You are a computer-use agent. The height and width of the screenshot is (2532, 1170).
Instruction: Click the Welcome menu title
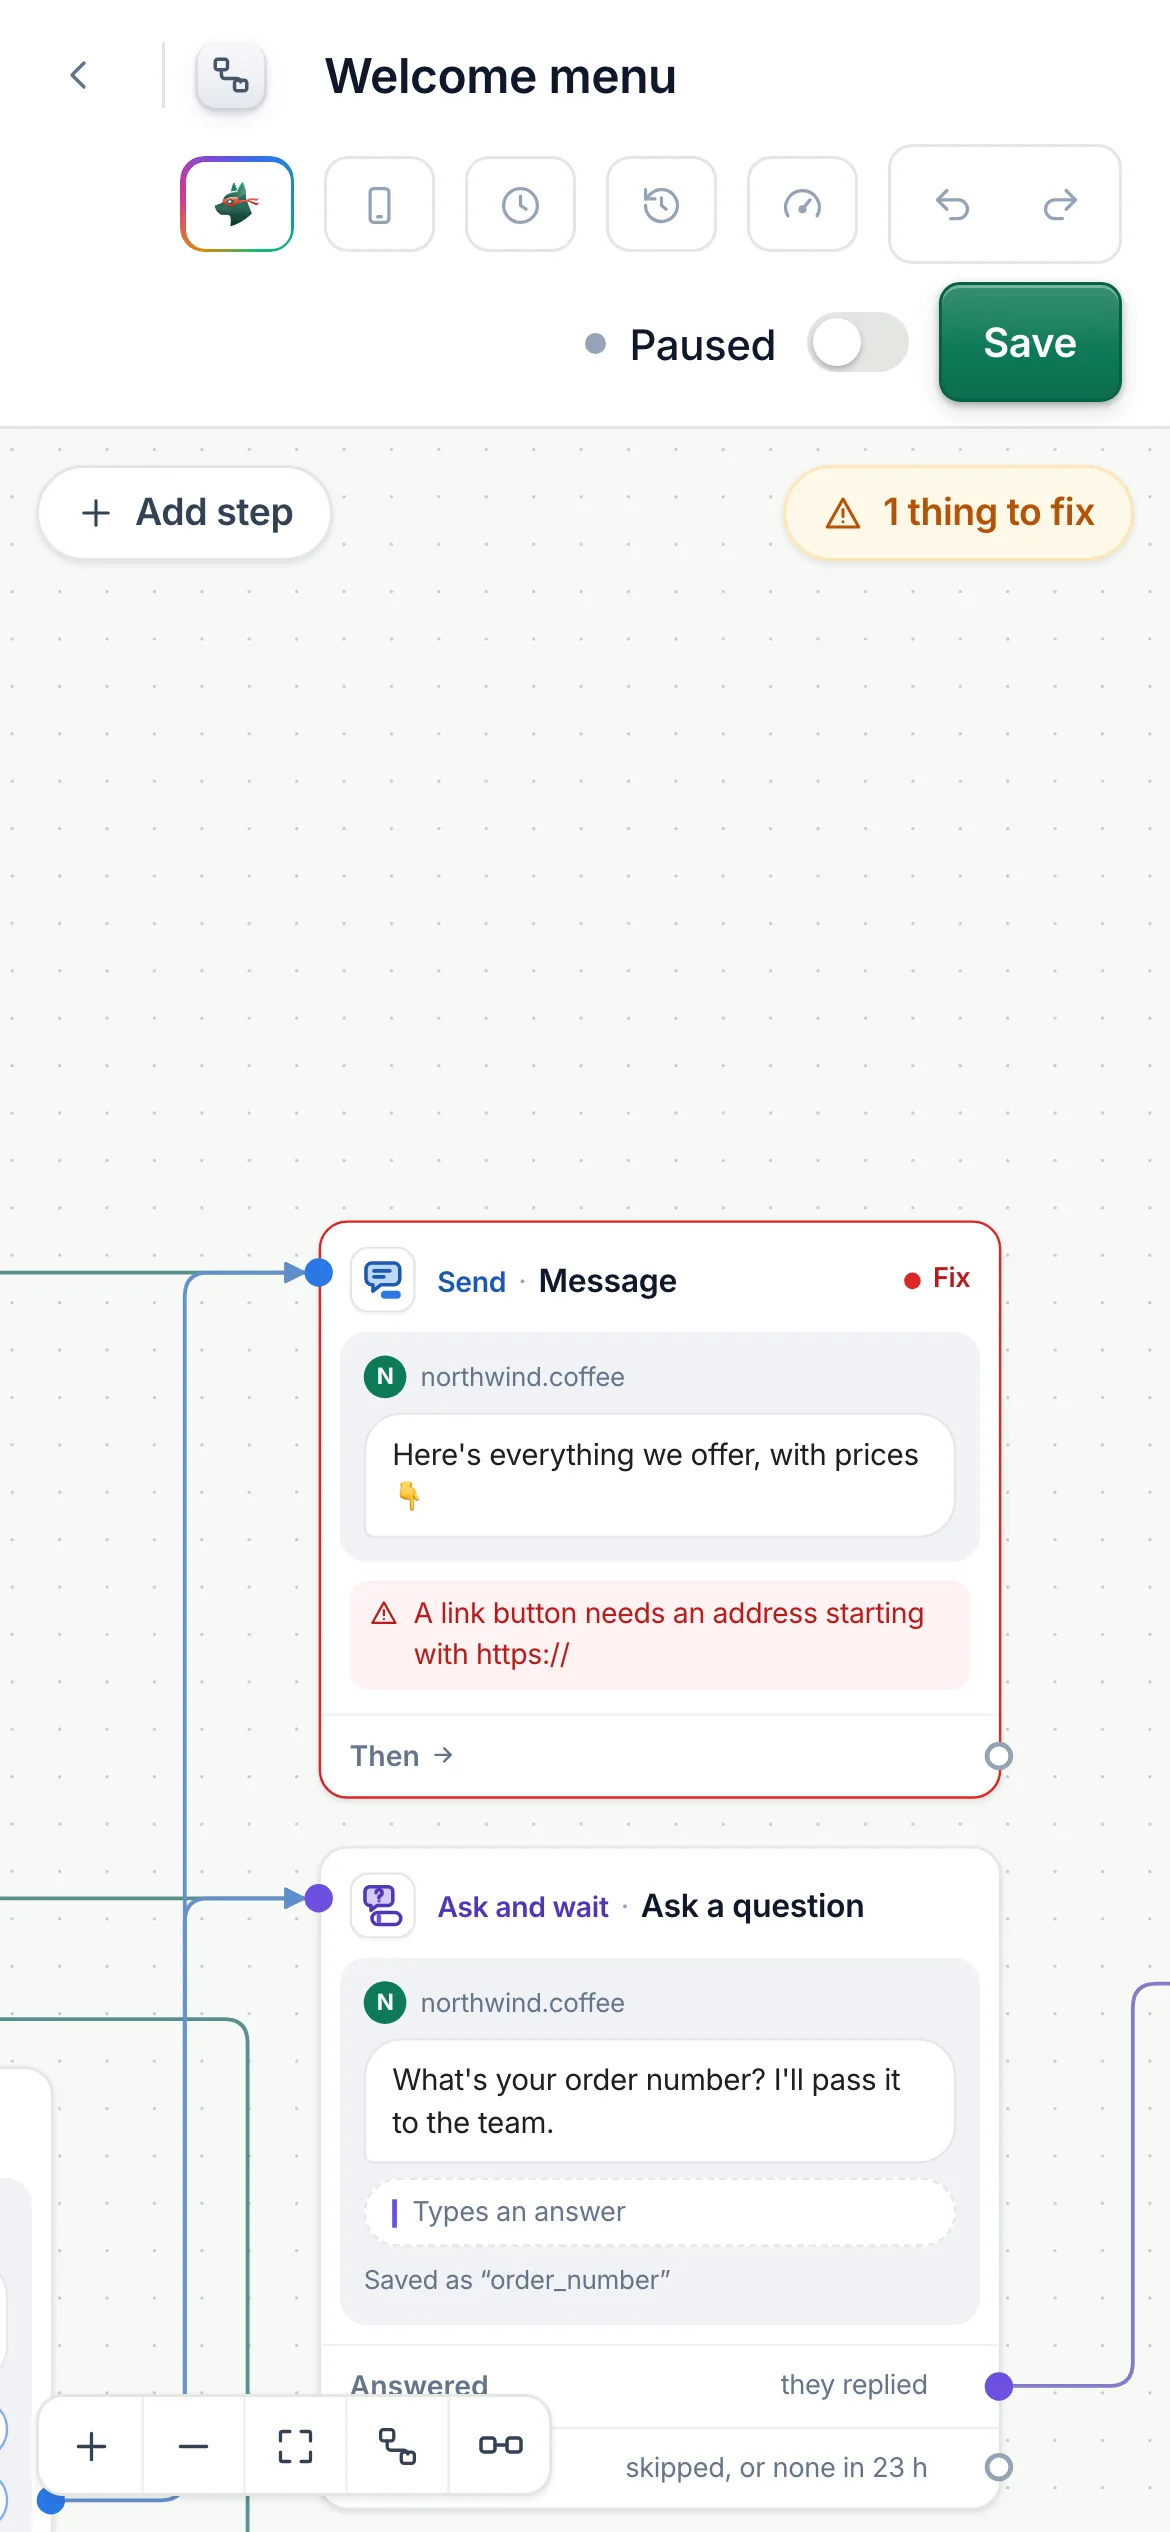pyautogui.click(x=501, y=76)
